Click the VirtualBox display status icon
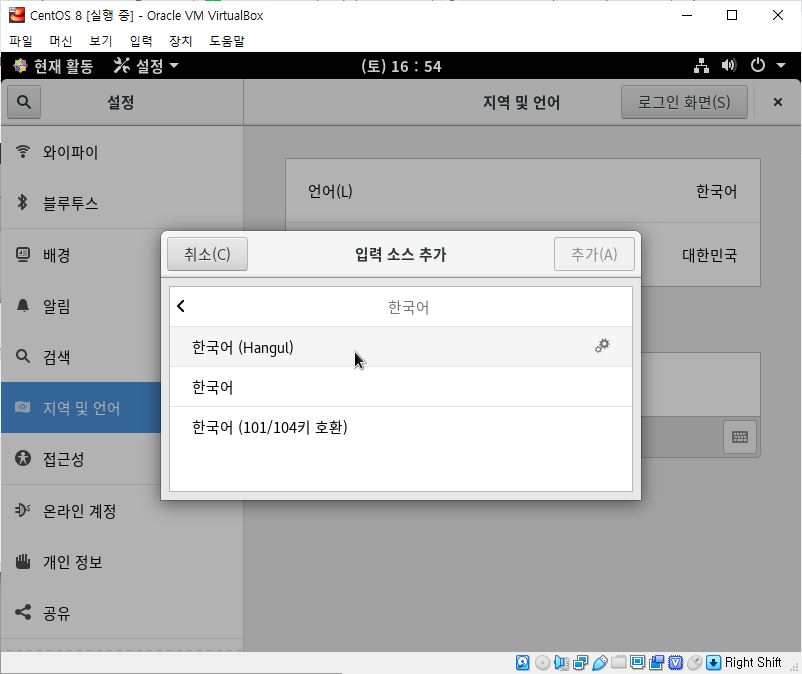The height and width of the screenshot is (674, 802). pos(637,663)
